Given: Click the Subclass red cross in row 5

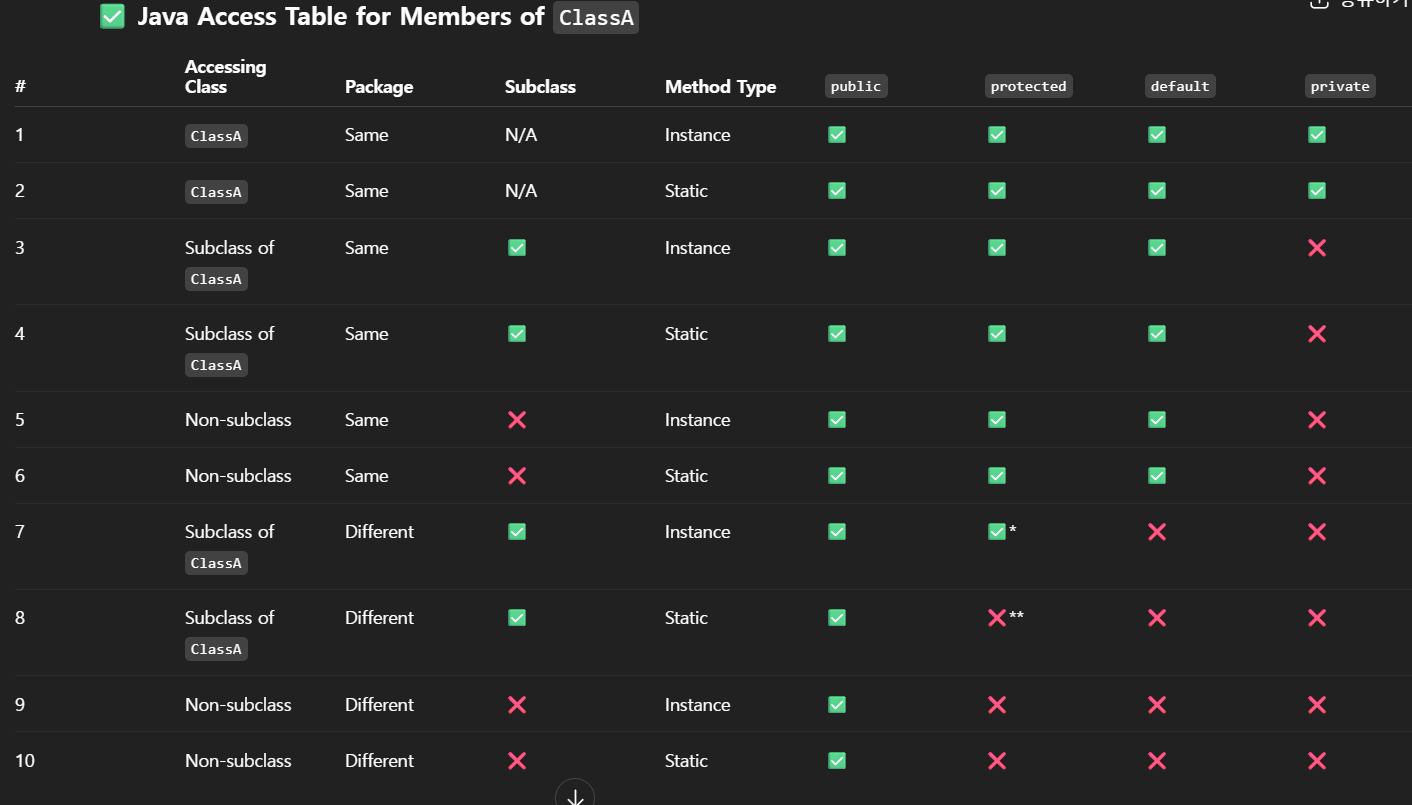Looking at the screenshot, I should 517,420.
